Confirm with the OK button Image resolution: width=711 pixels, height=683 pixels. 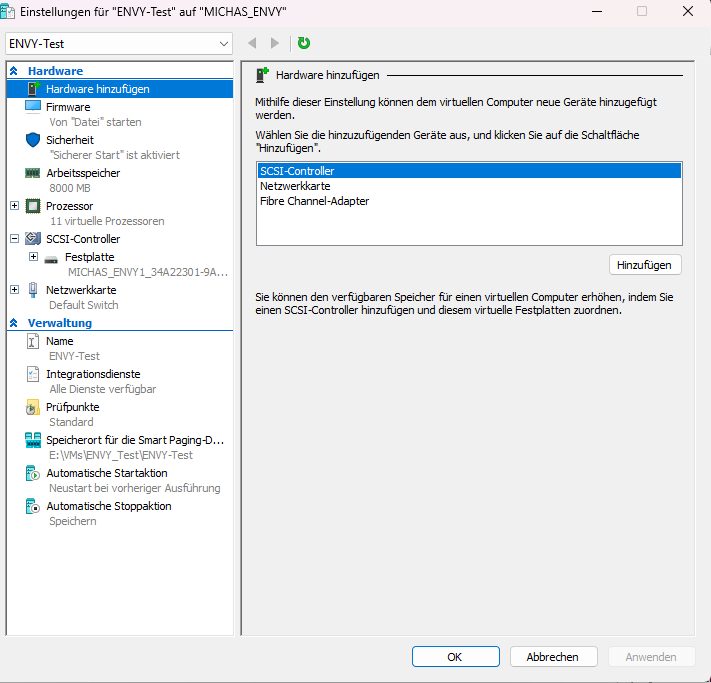pos(455,657)
